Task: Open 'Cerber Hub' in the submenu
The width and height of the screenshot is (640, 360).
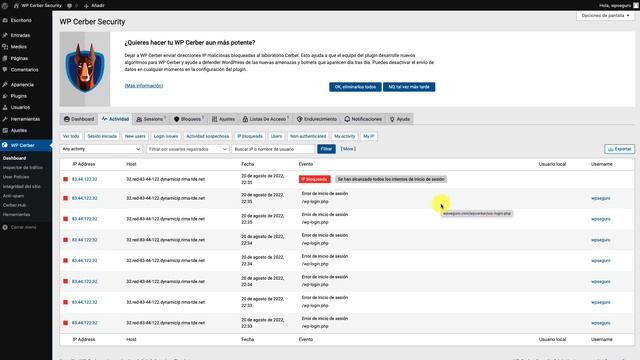Action: click(x=14, y=205)
